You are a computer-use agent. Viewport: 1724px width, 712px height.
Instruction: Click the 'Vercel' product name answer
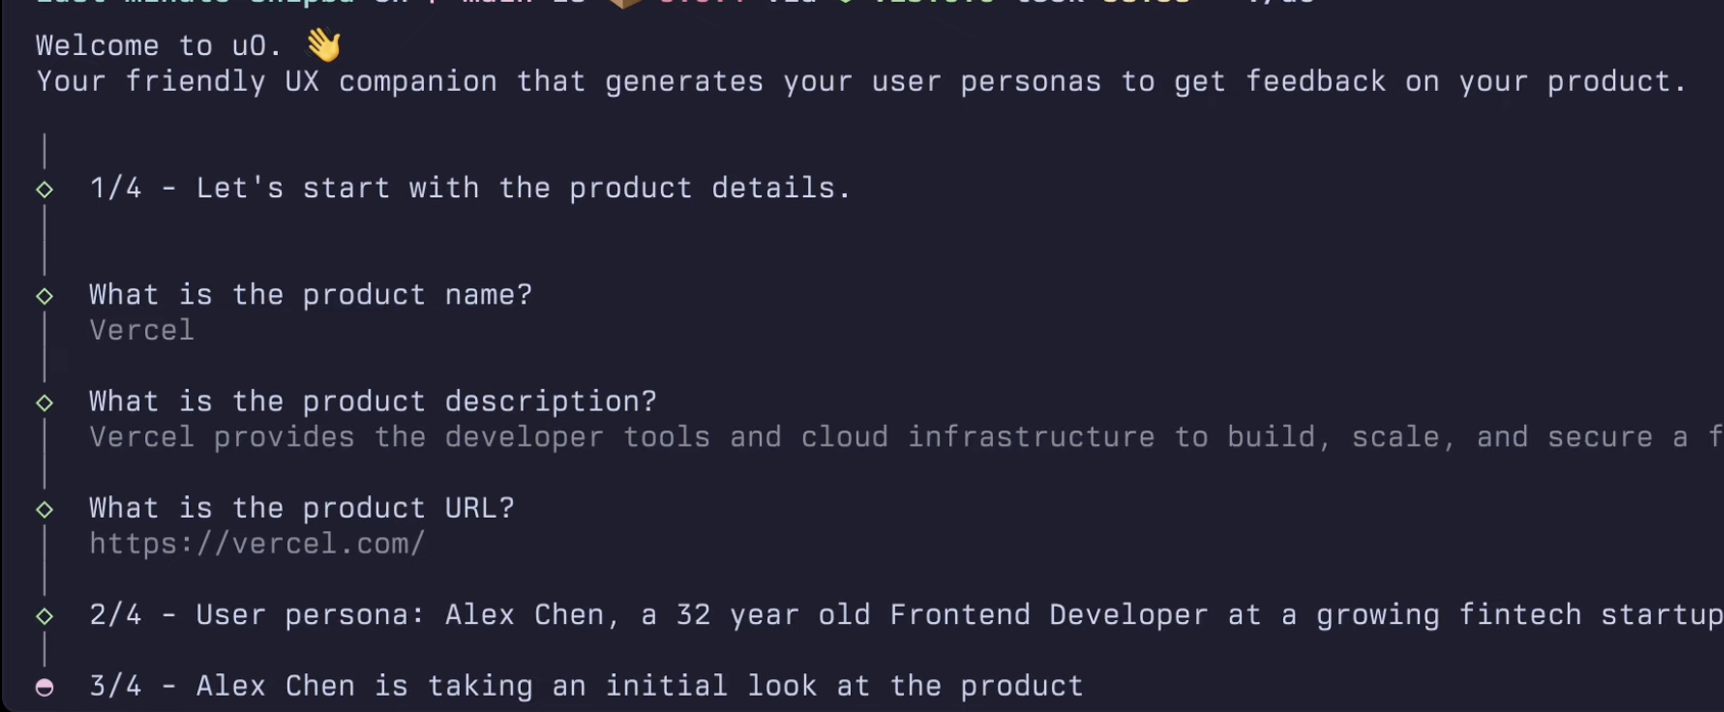click(142, 331)
